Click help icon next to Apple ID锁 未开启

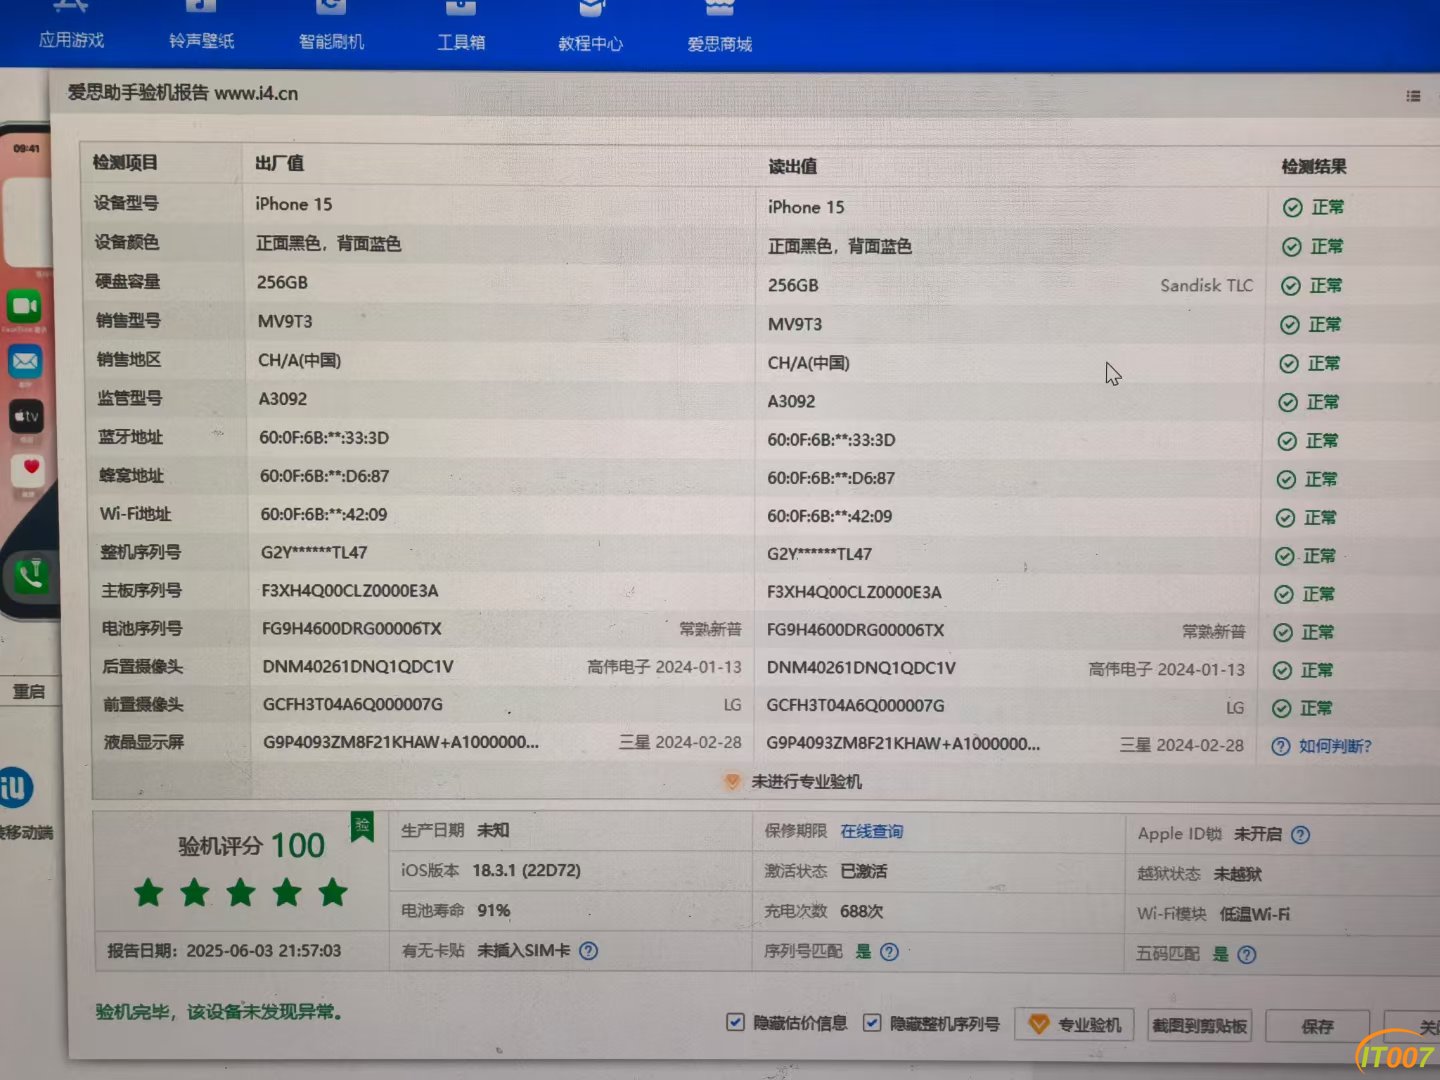coord(1300,834)
